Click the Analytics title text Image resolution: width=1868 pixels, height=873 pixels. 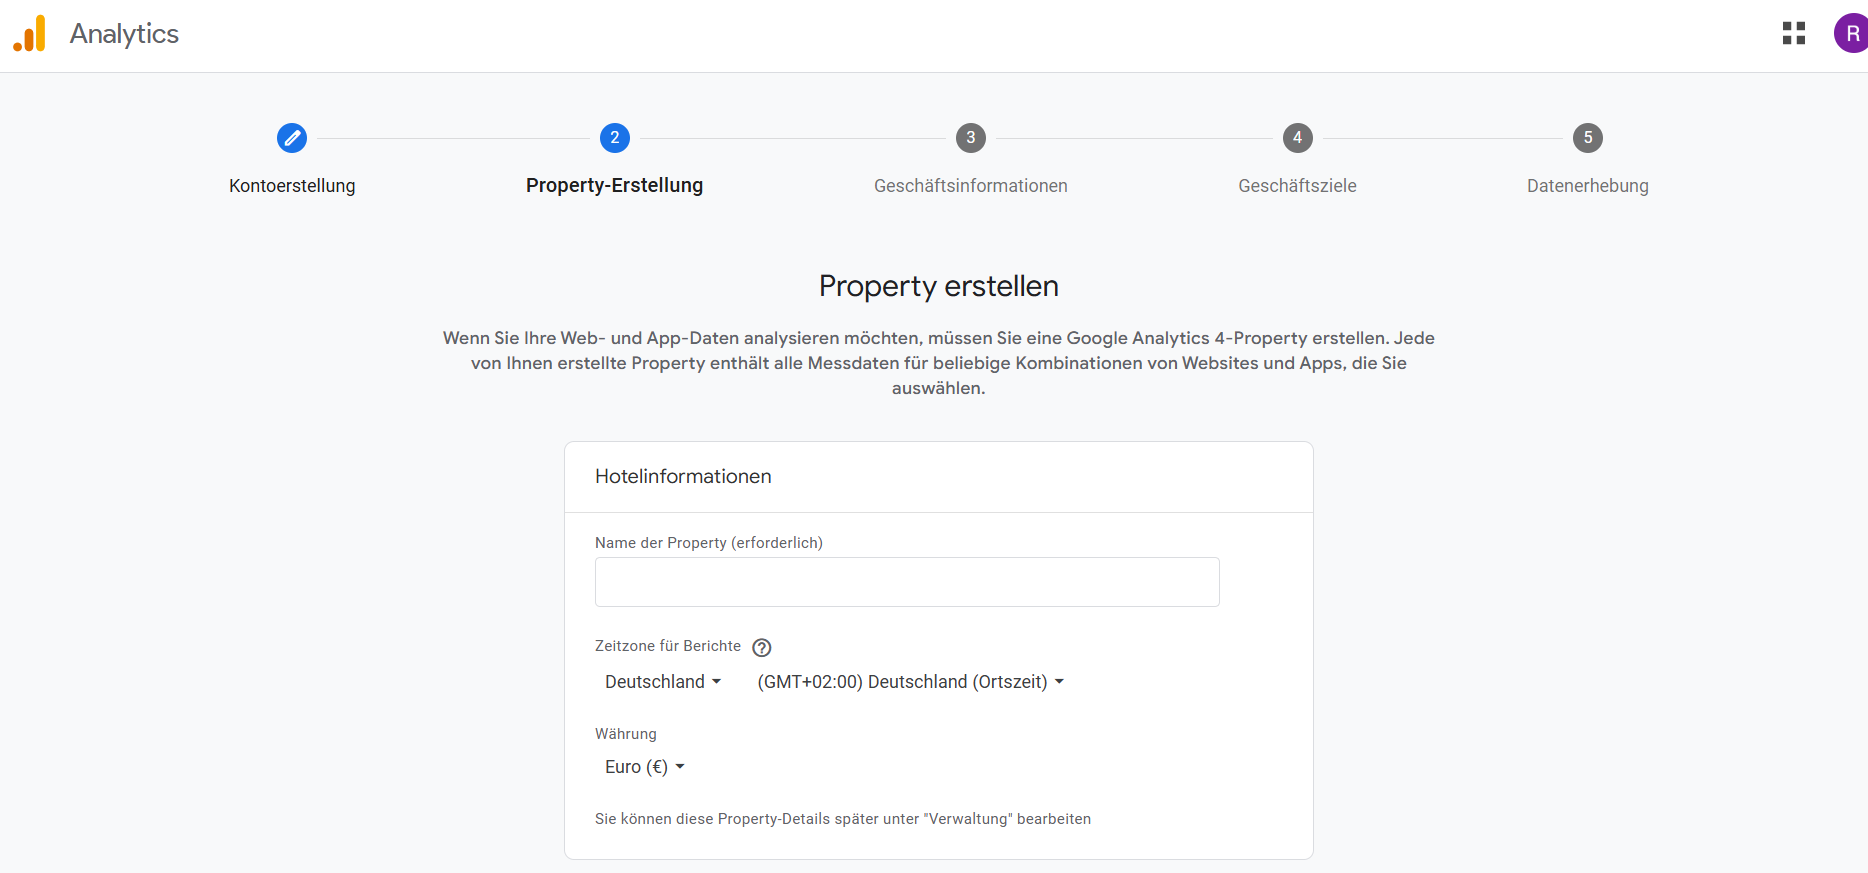click(124, 34)
